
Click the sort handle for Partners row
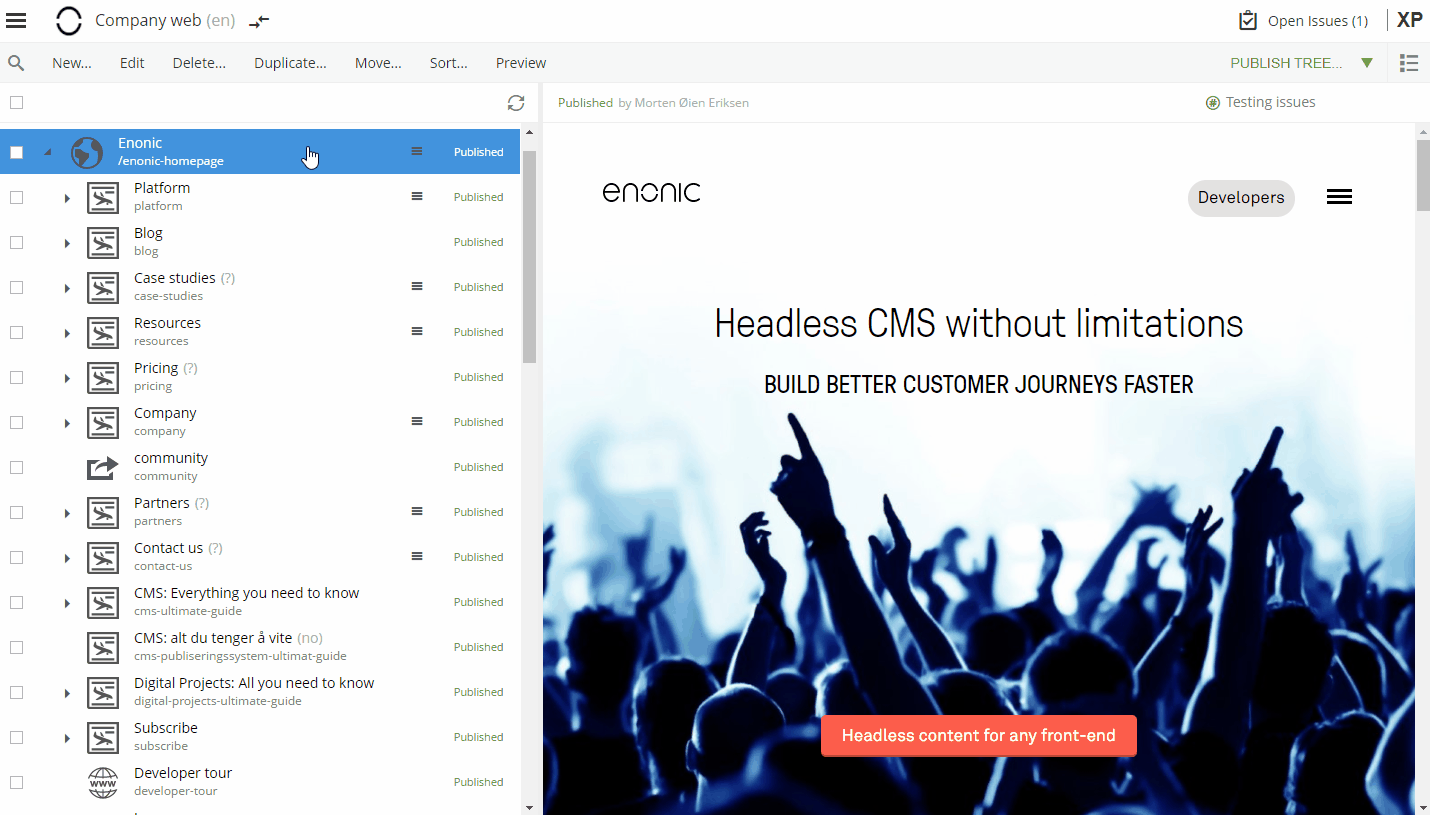pos(417,511)
